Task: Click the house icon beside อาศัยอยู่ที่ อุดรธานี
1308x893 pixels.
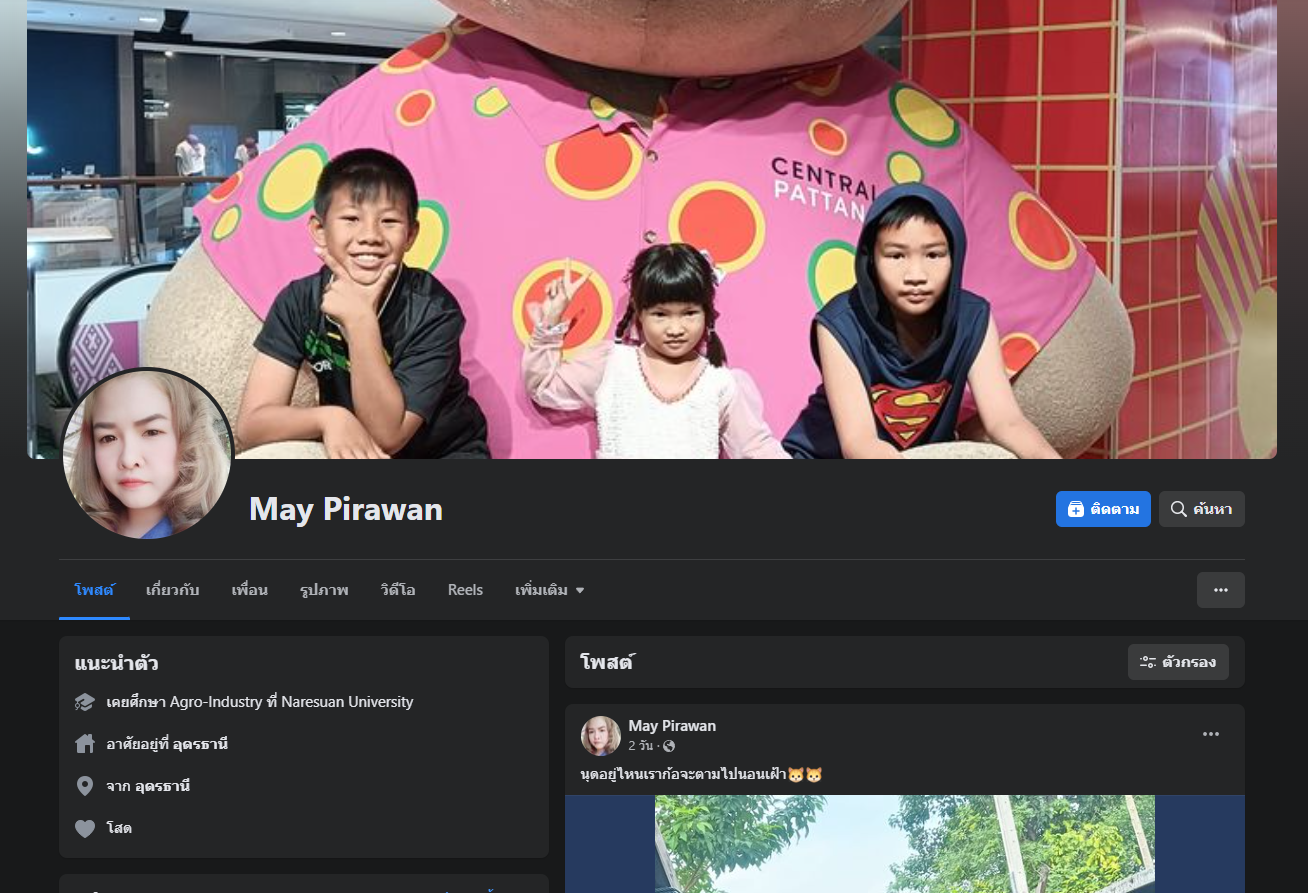Action: click(85, 744)
